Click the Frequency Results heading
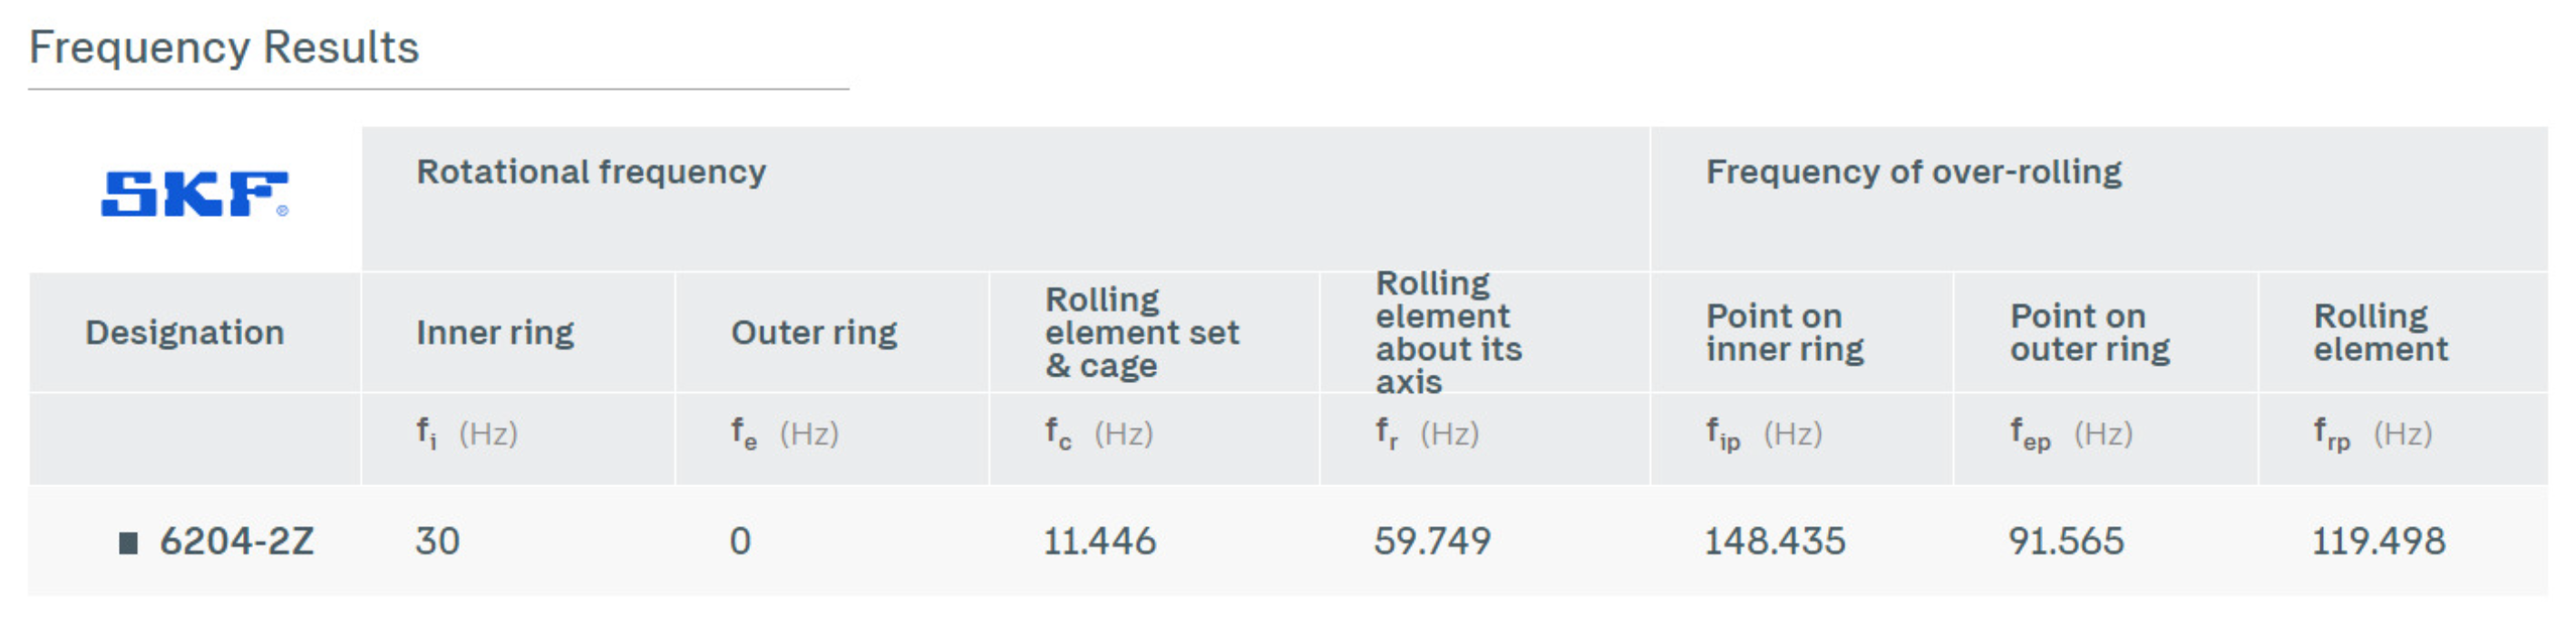The width and height of the screenshot is (2576, 636). [x=224, y=47]
